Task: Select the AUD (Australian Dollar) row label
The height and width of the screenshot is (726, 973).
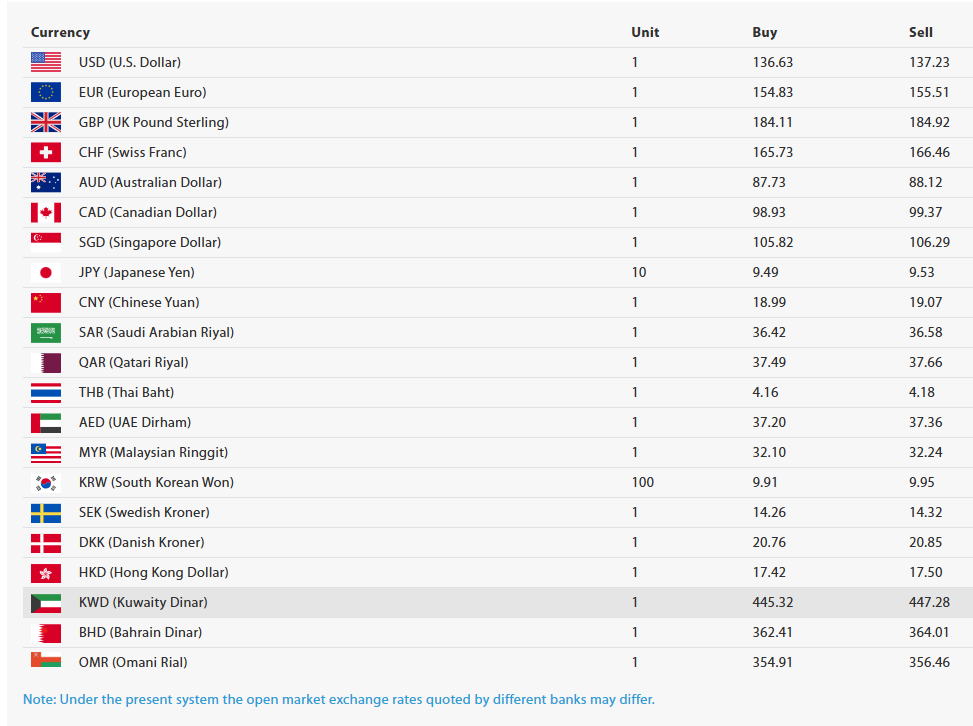Action: (150, 182)
